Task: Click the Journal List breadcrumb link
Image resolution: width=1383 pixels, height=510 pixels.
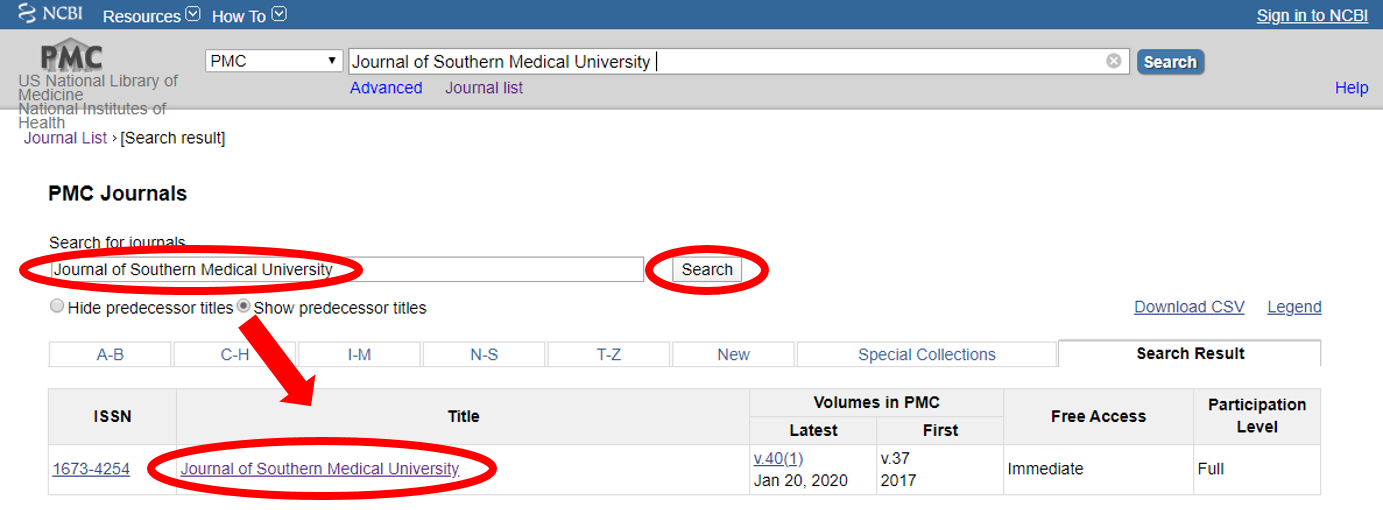Action: (x=65, y=138)
